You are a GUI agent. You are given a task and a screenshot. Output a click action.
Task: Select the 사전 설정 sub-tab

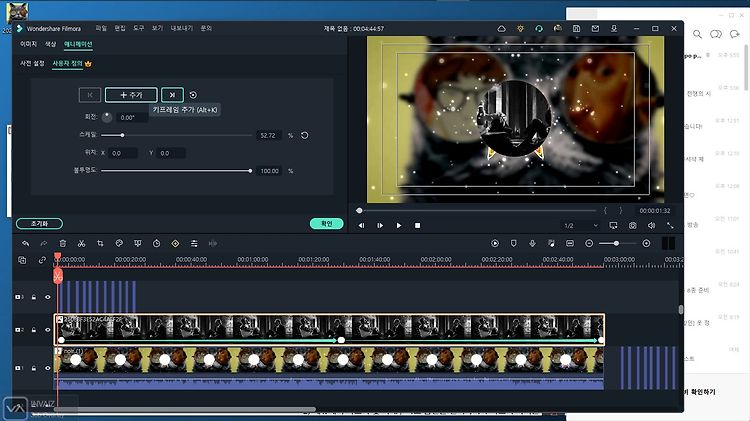tap(32, 63)
